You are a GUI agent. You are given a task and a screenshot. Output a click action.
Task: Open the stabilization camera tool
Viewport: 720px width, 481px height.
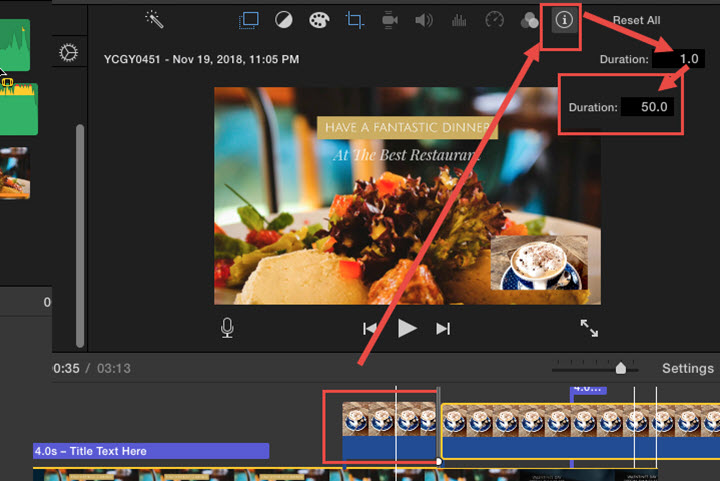click(389, 19)
